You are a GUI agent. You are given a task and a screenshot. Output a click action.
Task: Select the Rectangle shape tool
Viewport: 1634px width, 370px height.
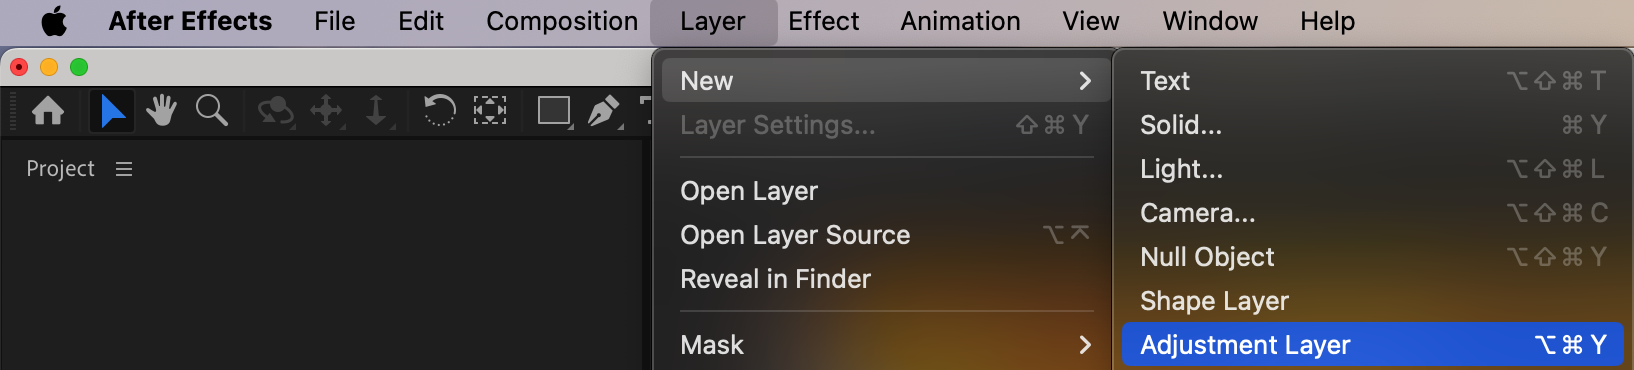(554, 110)
